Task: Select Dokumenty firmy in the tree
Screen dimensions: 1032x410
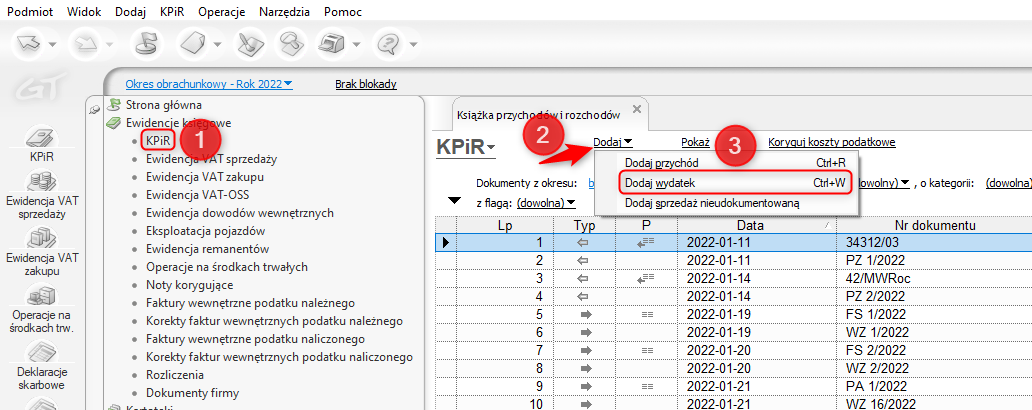Action: click(x=192, y=393)
